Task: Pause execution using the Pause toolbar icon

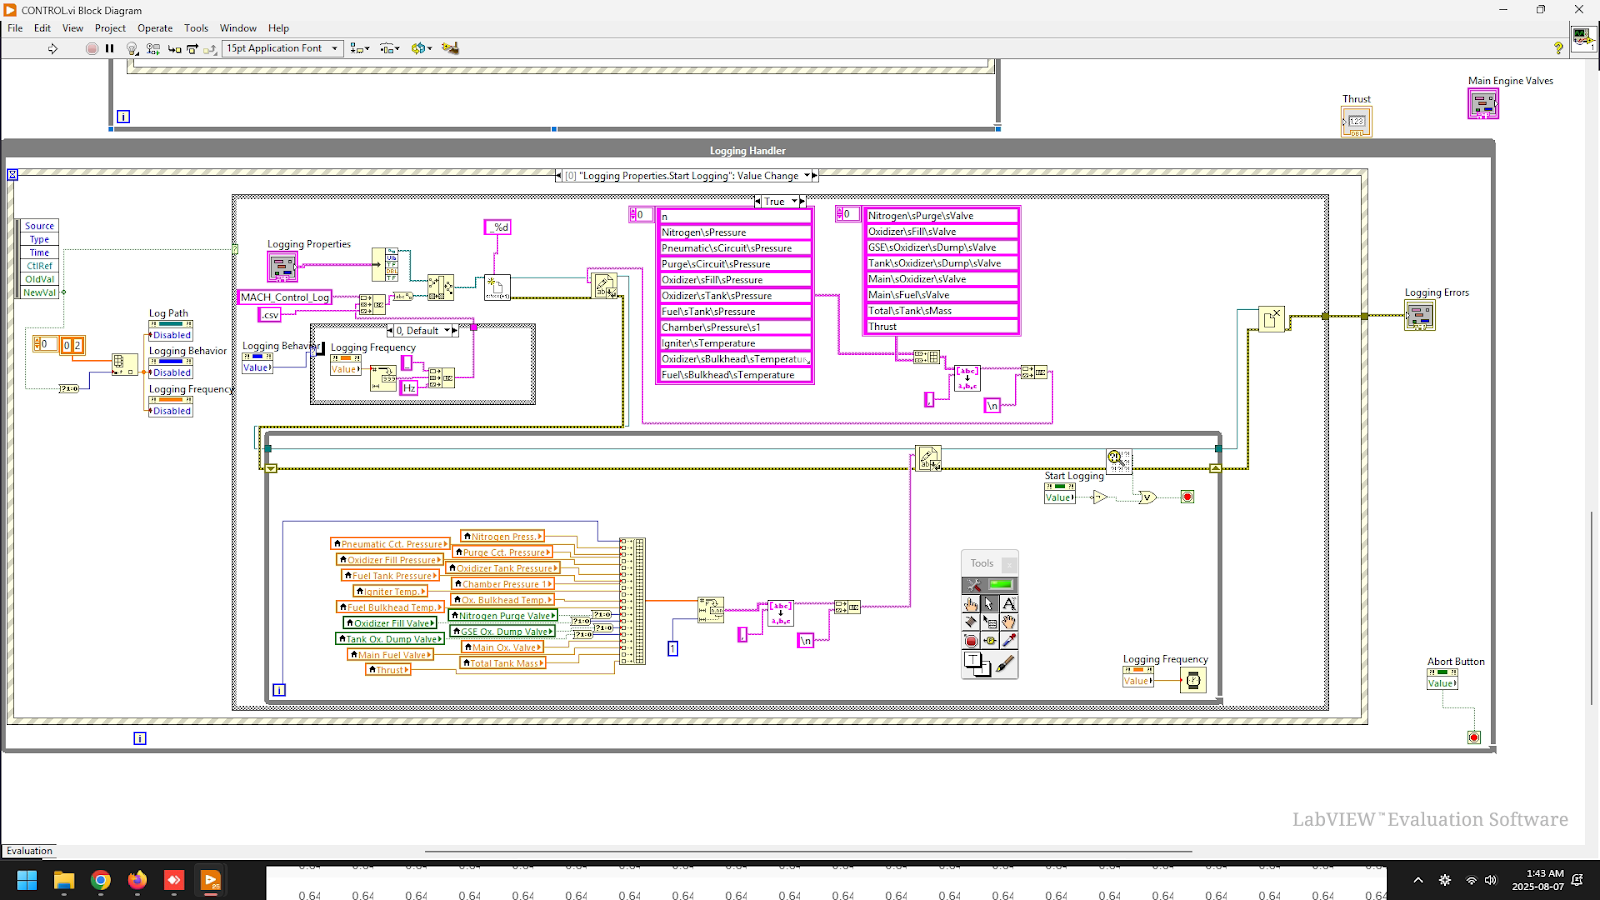Action: (x=108, y=48)
